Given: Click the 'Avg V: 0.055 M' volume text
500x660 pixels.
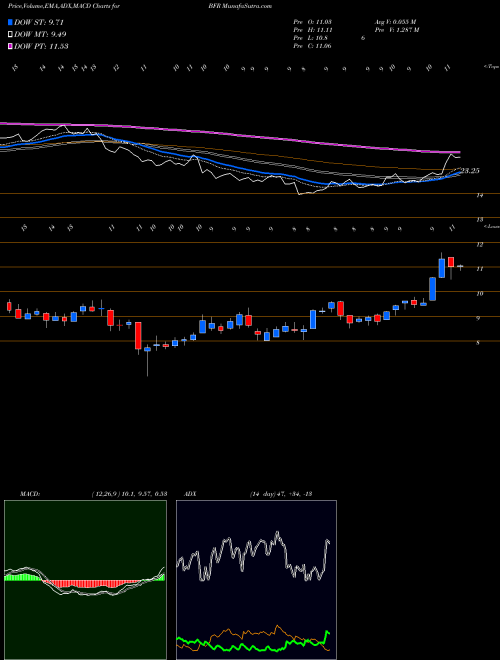Looking at the screenshot, I should tap(394, 22).
